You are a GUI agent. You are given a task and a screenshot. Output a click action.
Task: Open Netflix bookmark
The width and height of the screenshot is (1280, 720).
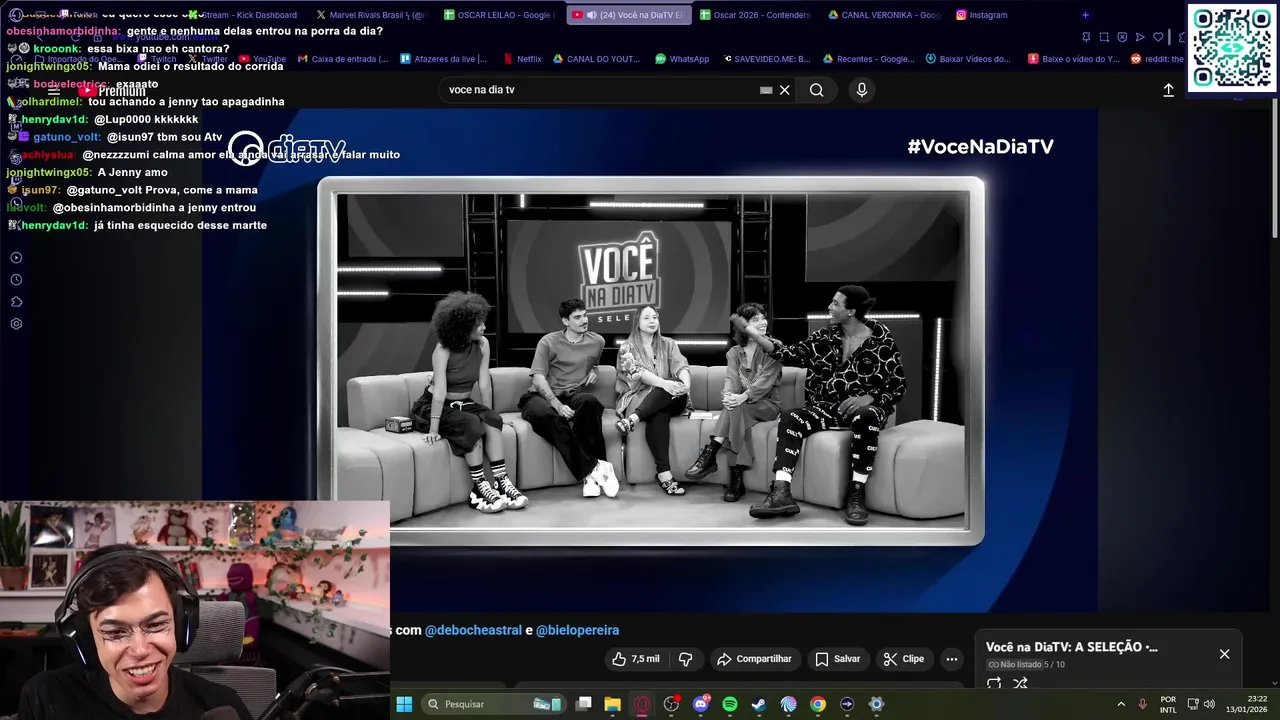(x=522, y=59)
